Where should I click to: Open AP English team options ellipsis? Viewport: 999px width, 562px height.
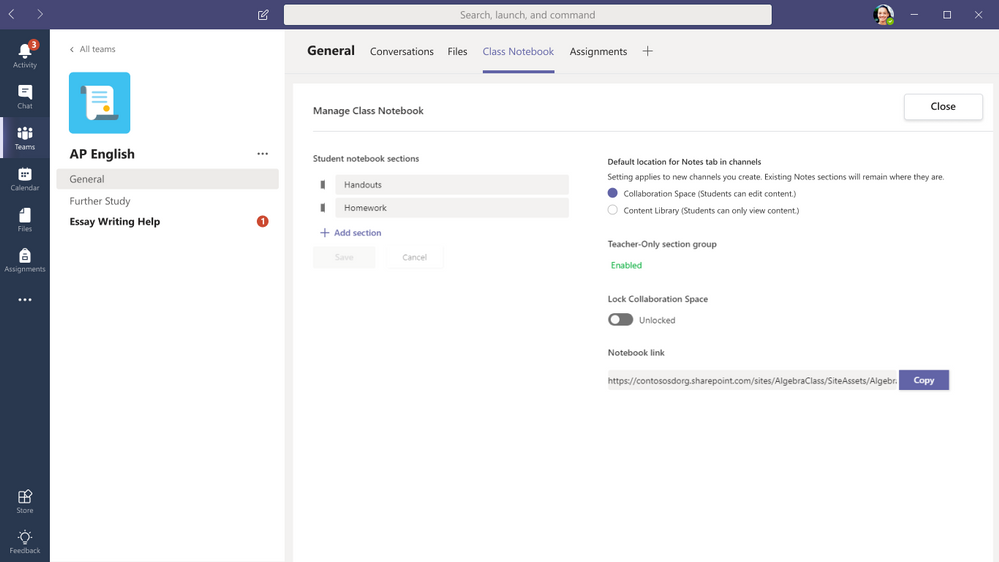[x=262, y=154]
